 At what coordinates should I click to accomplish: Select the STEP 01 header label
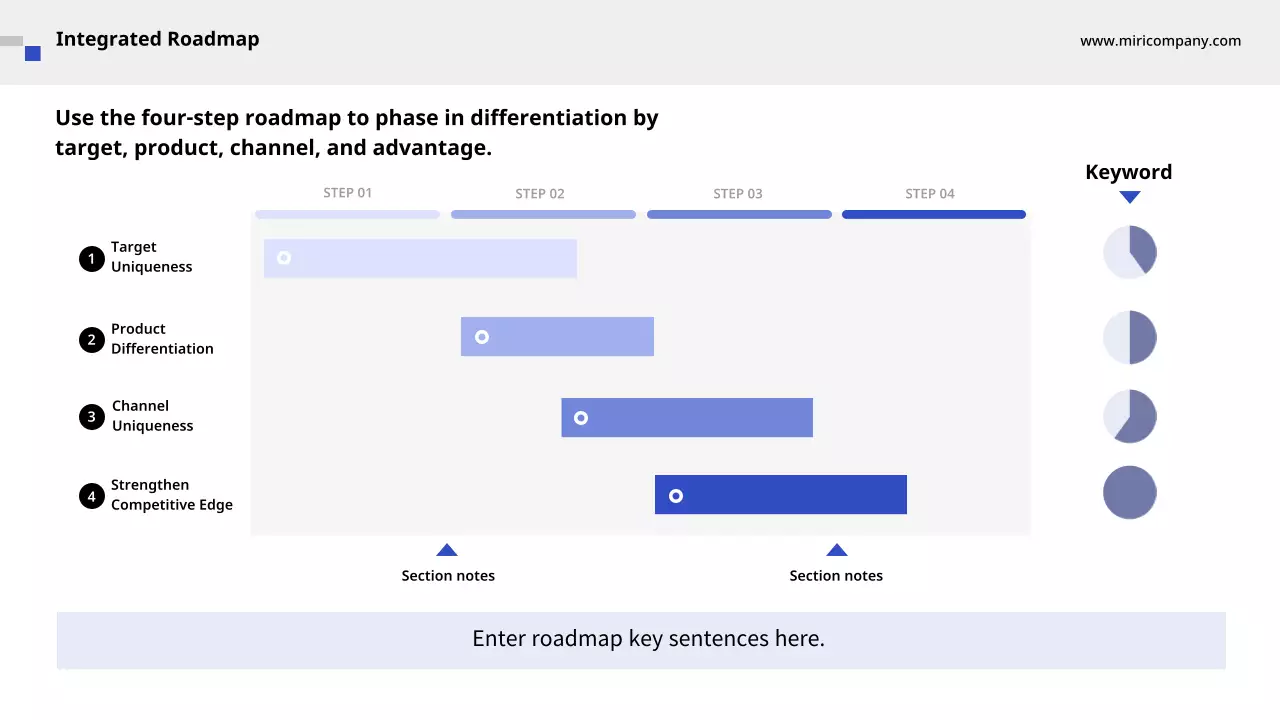coord(347,193)
